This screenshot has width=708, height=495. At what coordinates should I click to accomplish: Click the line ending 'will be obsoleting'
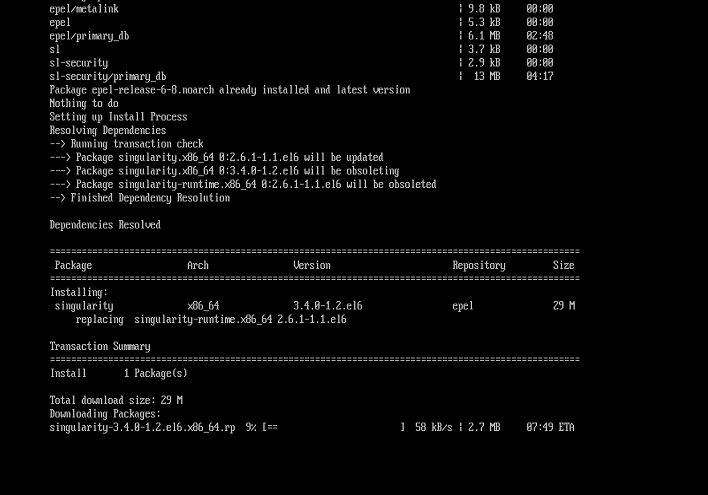tap(224, 171)
